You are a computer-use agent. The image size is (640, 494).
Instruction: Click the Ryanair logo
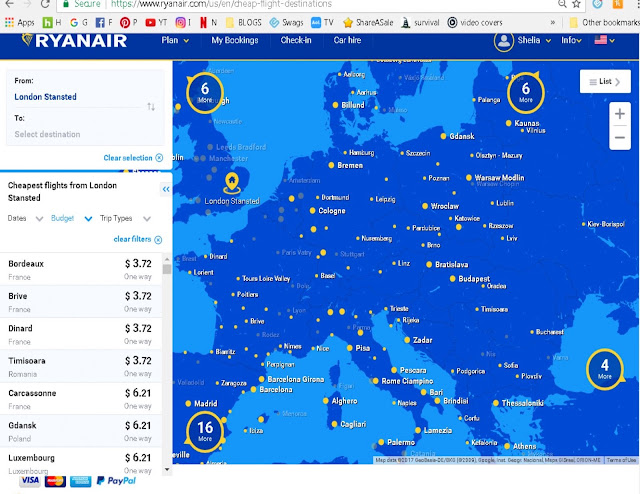pos(74,41)
